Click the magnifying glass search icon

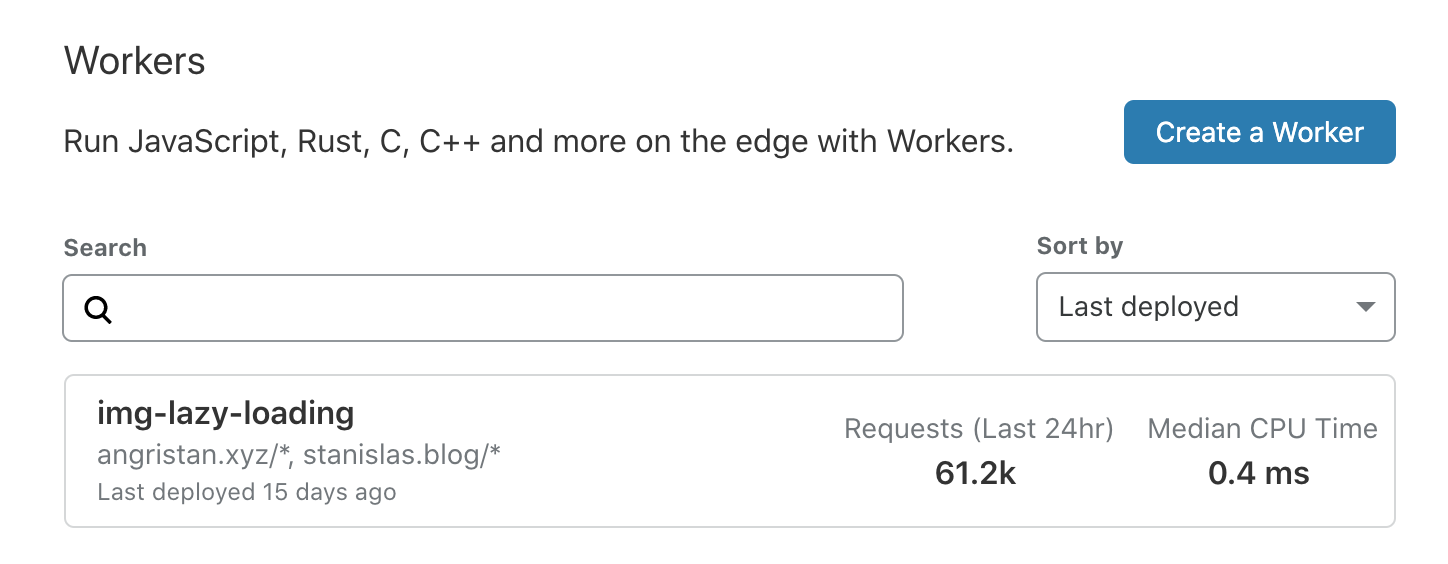98,309
